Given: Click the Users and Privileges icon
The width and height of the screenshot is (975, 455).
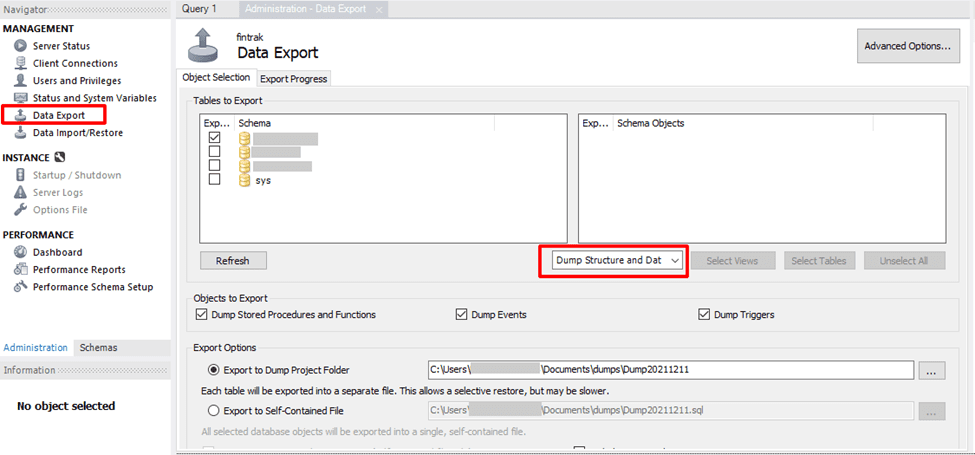Looking at the screenshot, I should [20, 80].
